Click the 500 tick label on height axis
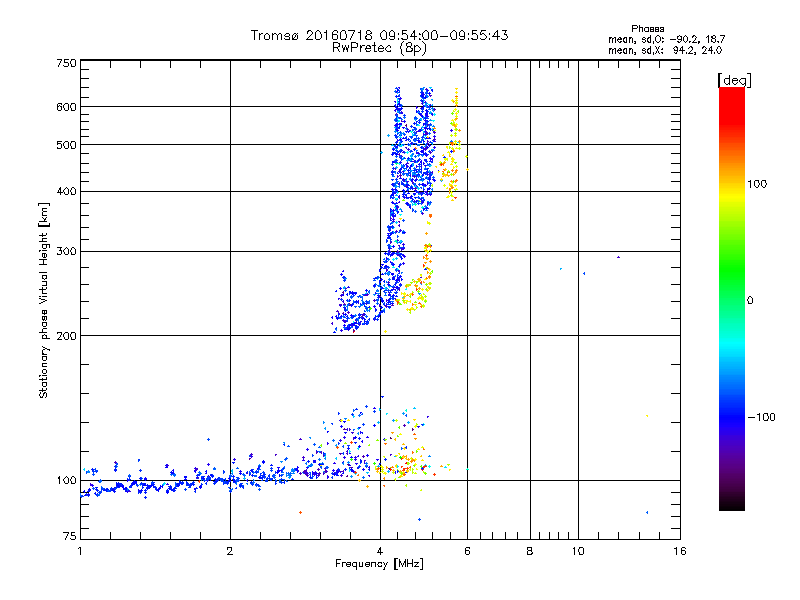 pos(66,145)
